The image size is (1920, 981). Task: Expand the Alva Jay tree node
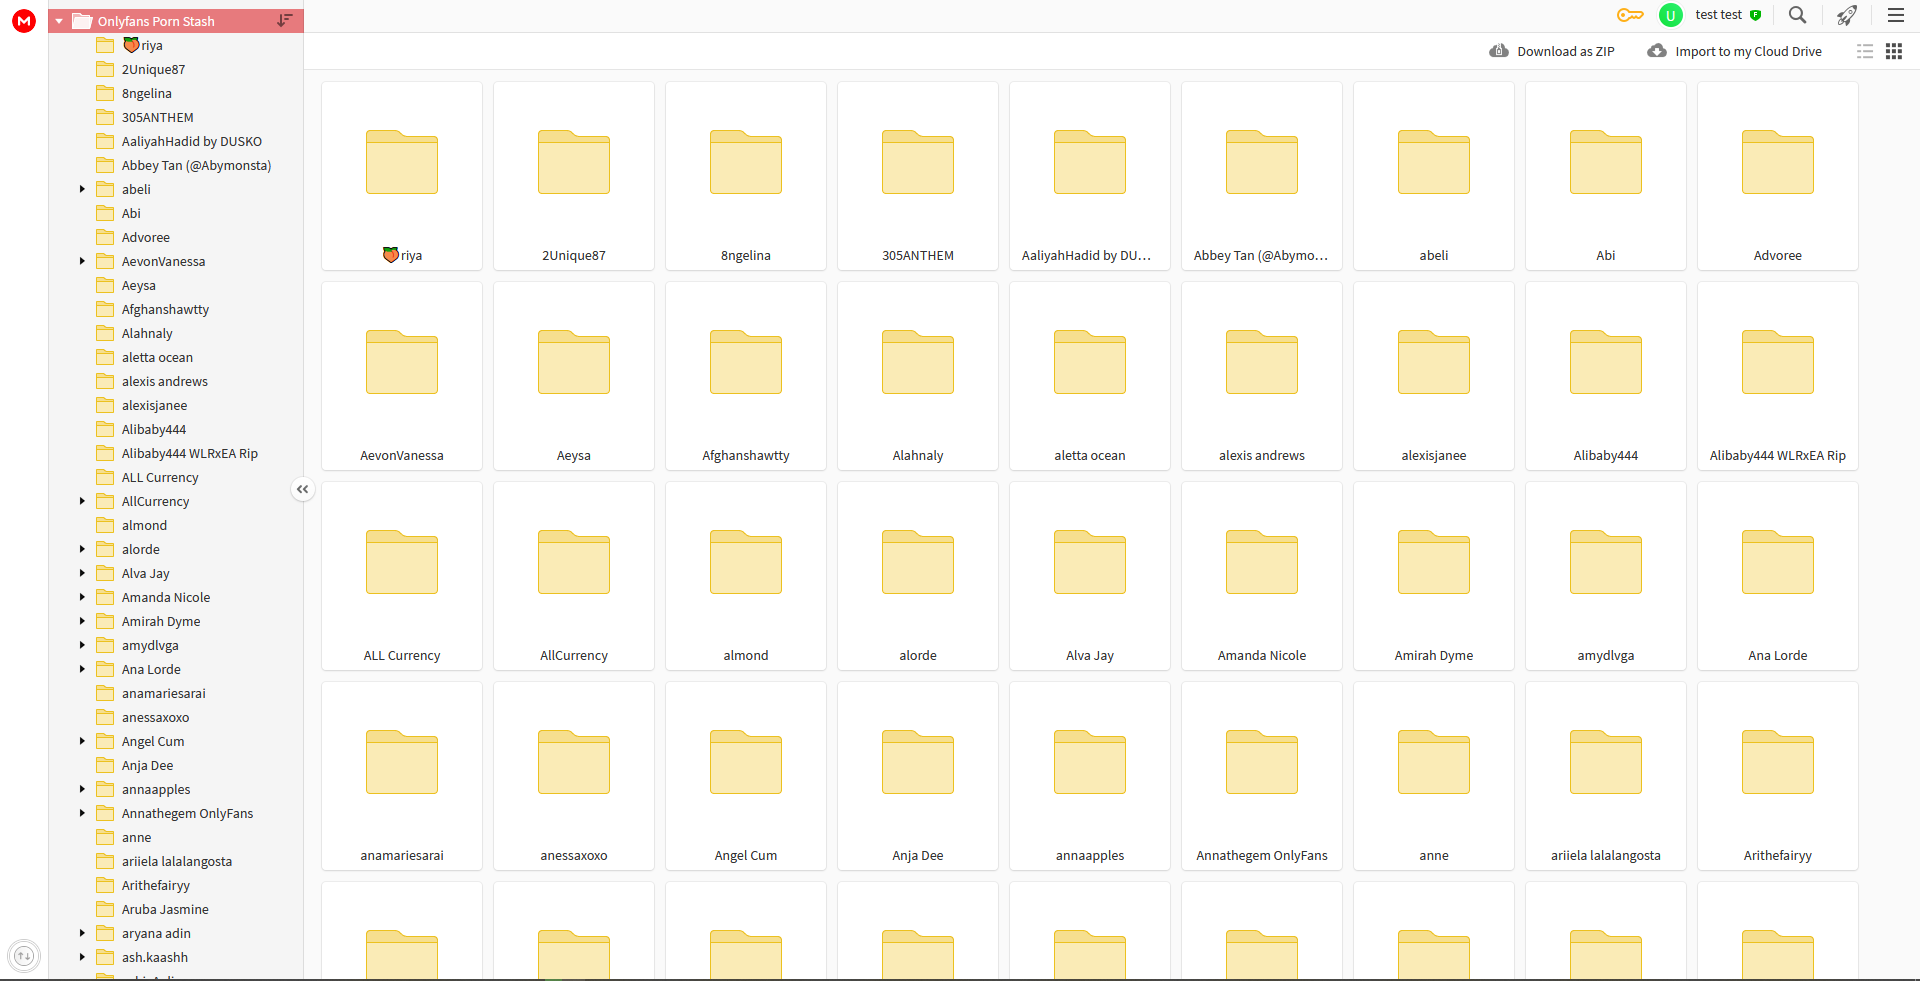coord(82,573)
